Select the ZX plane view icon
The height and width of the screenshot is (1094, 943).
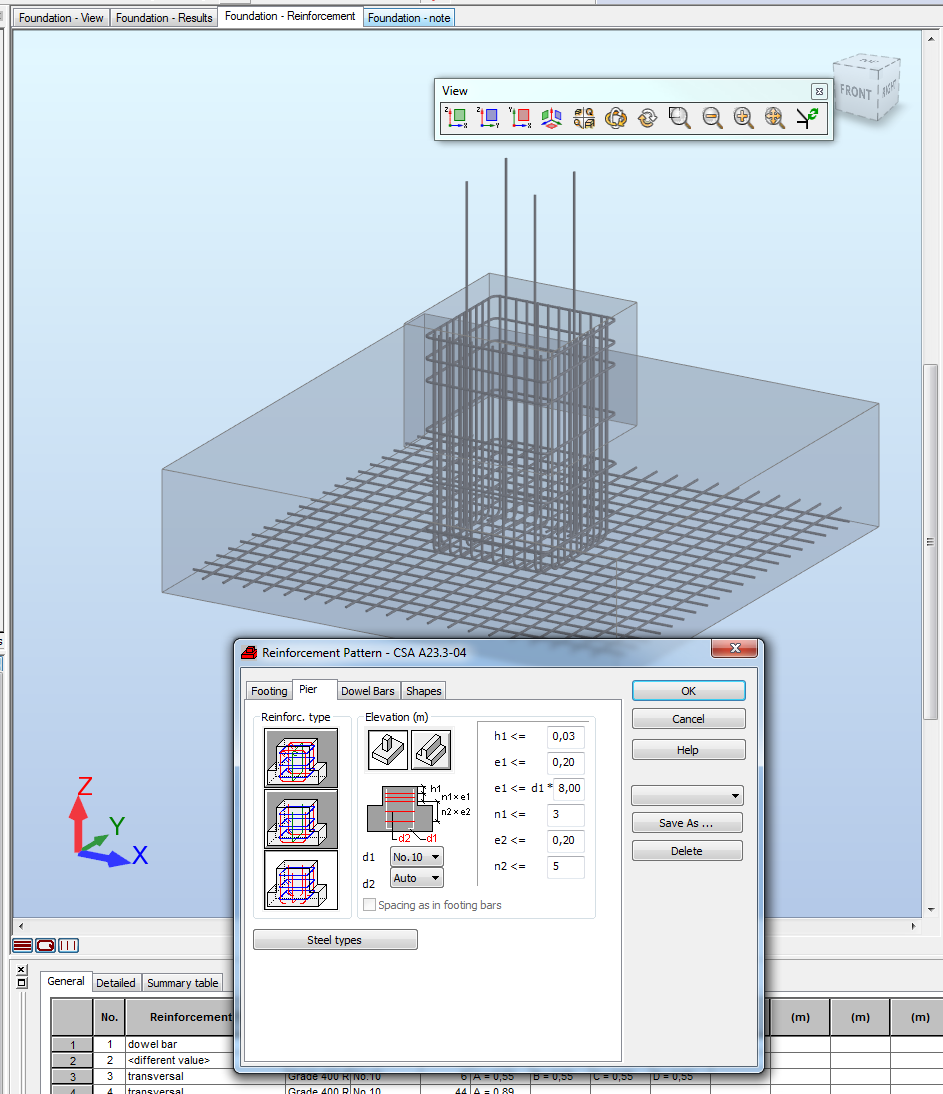(x=456, y=118)
